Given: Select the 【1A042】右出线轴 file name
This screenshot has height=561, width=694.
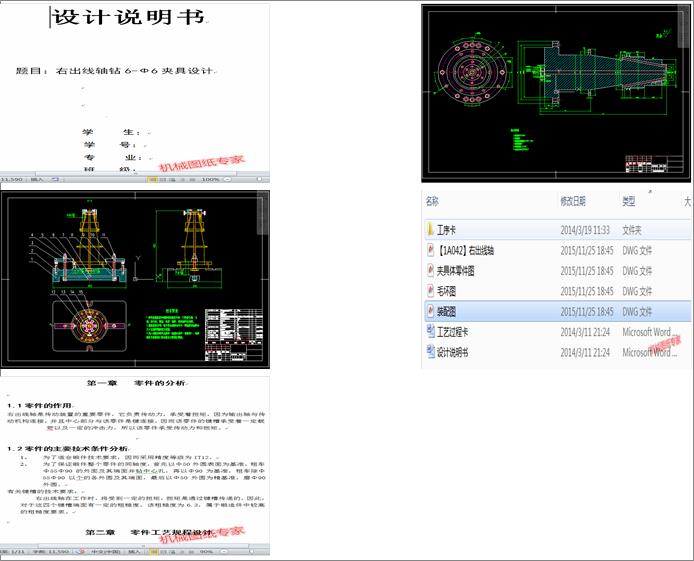Looking at the screenshot, I should [465, 250].
